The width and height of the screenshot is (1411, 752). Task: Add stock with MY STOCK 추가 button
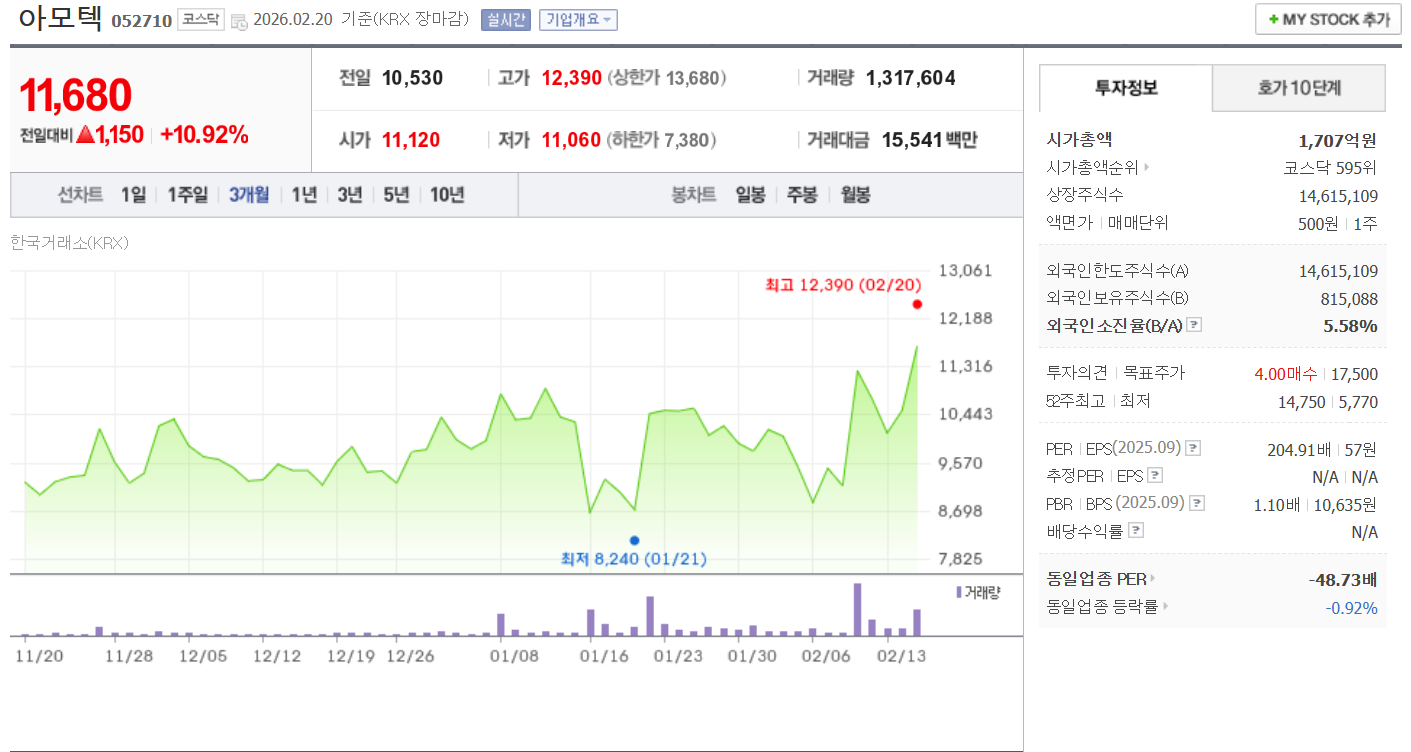(x=1328, y=20)
